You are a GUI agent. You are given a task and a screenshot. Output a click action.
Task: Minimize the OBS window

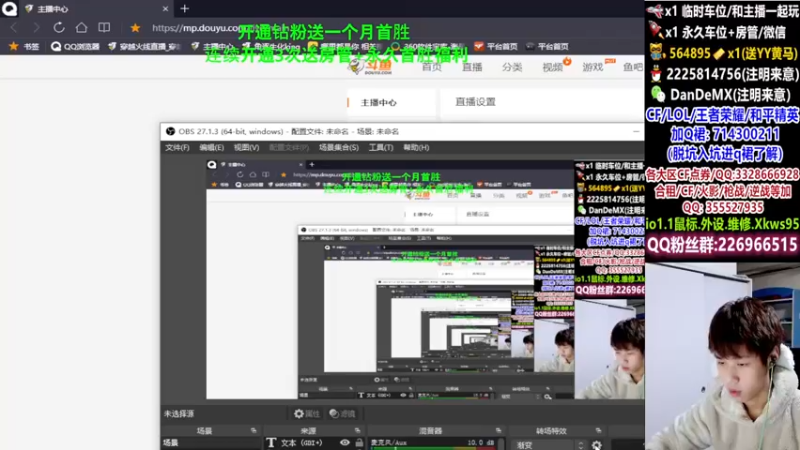(636, 132)
